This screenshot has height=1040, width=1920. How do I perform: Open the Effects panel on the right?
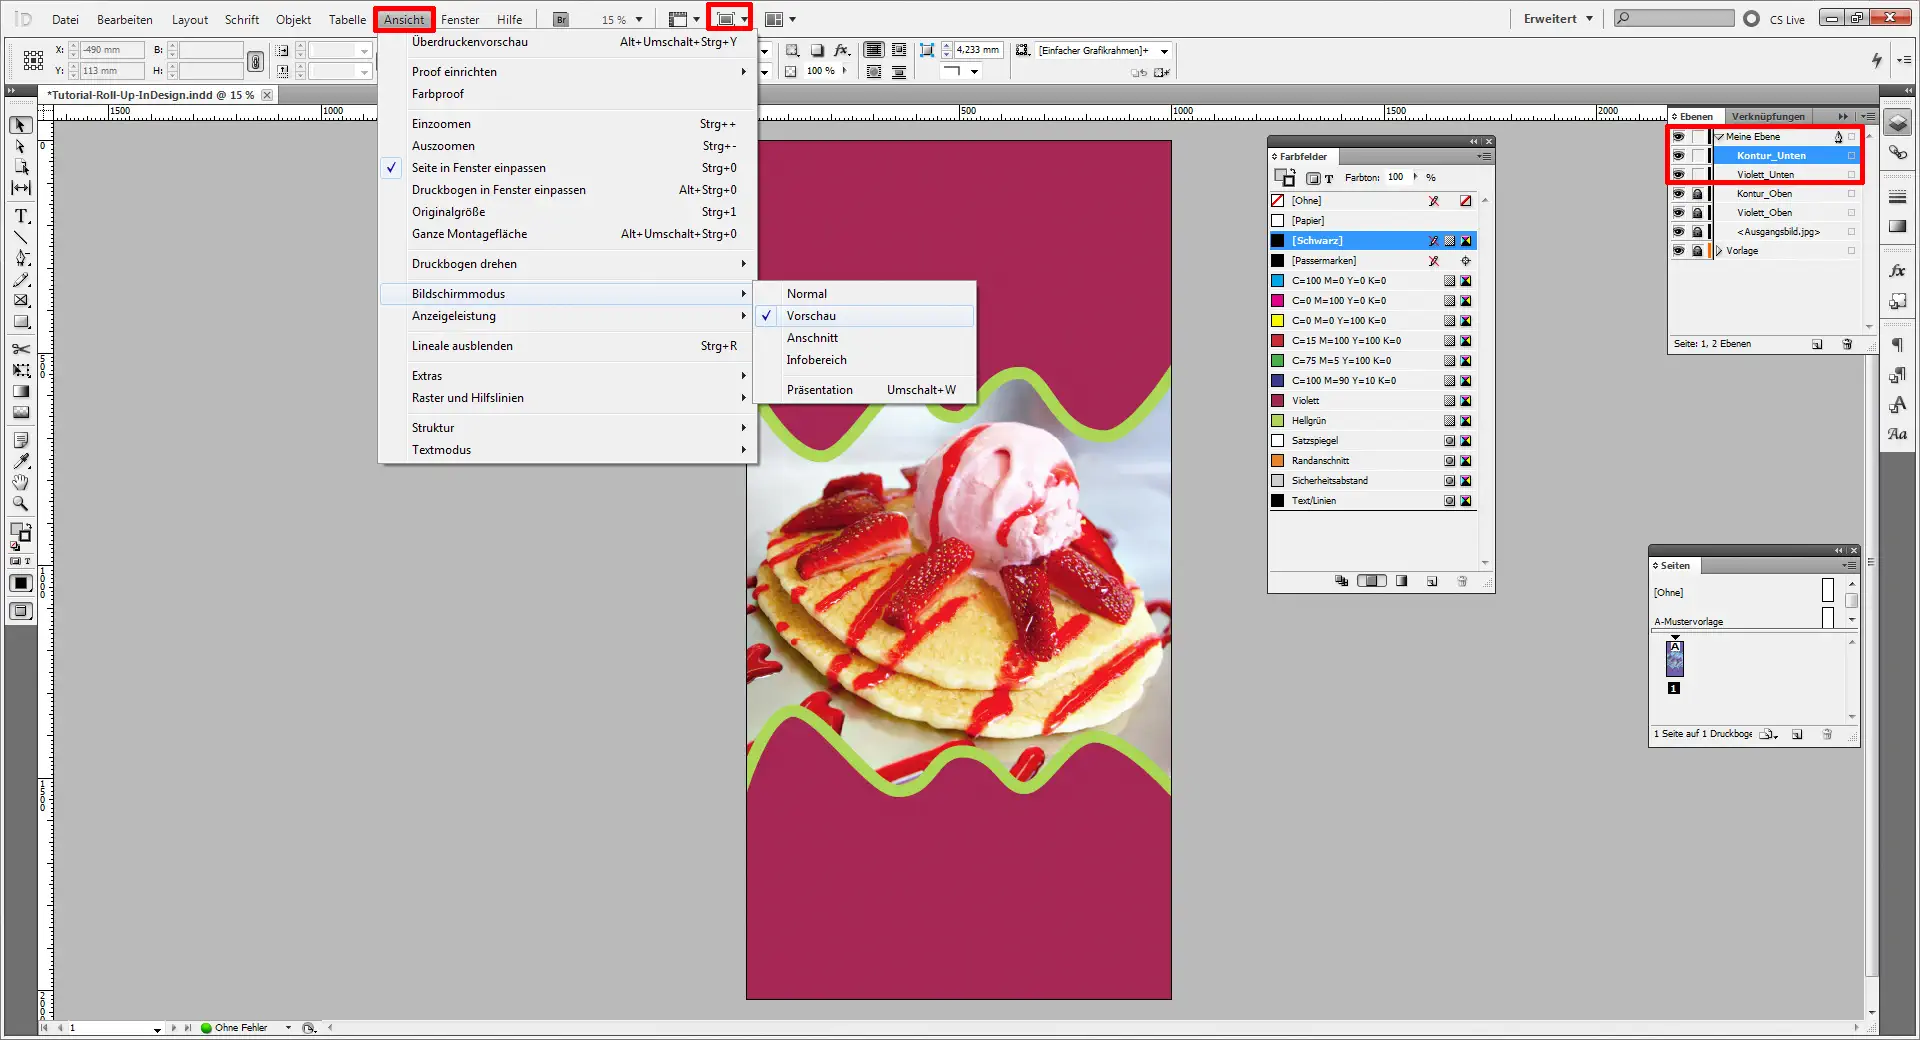coord(1896,270)
